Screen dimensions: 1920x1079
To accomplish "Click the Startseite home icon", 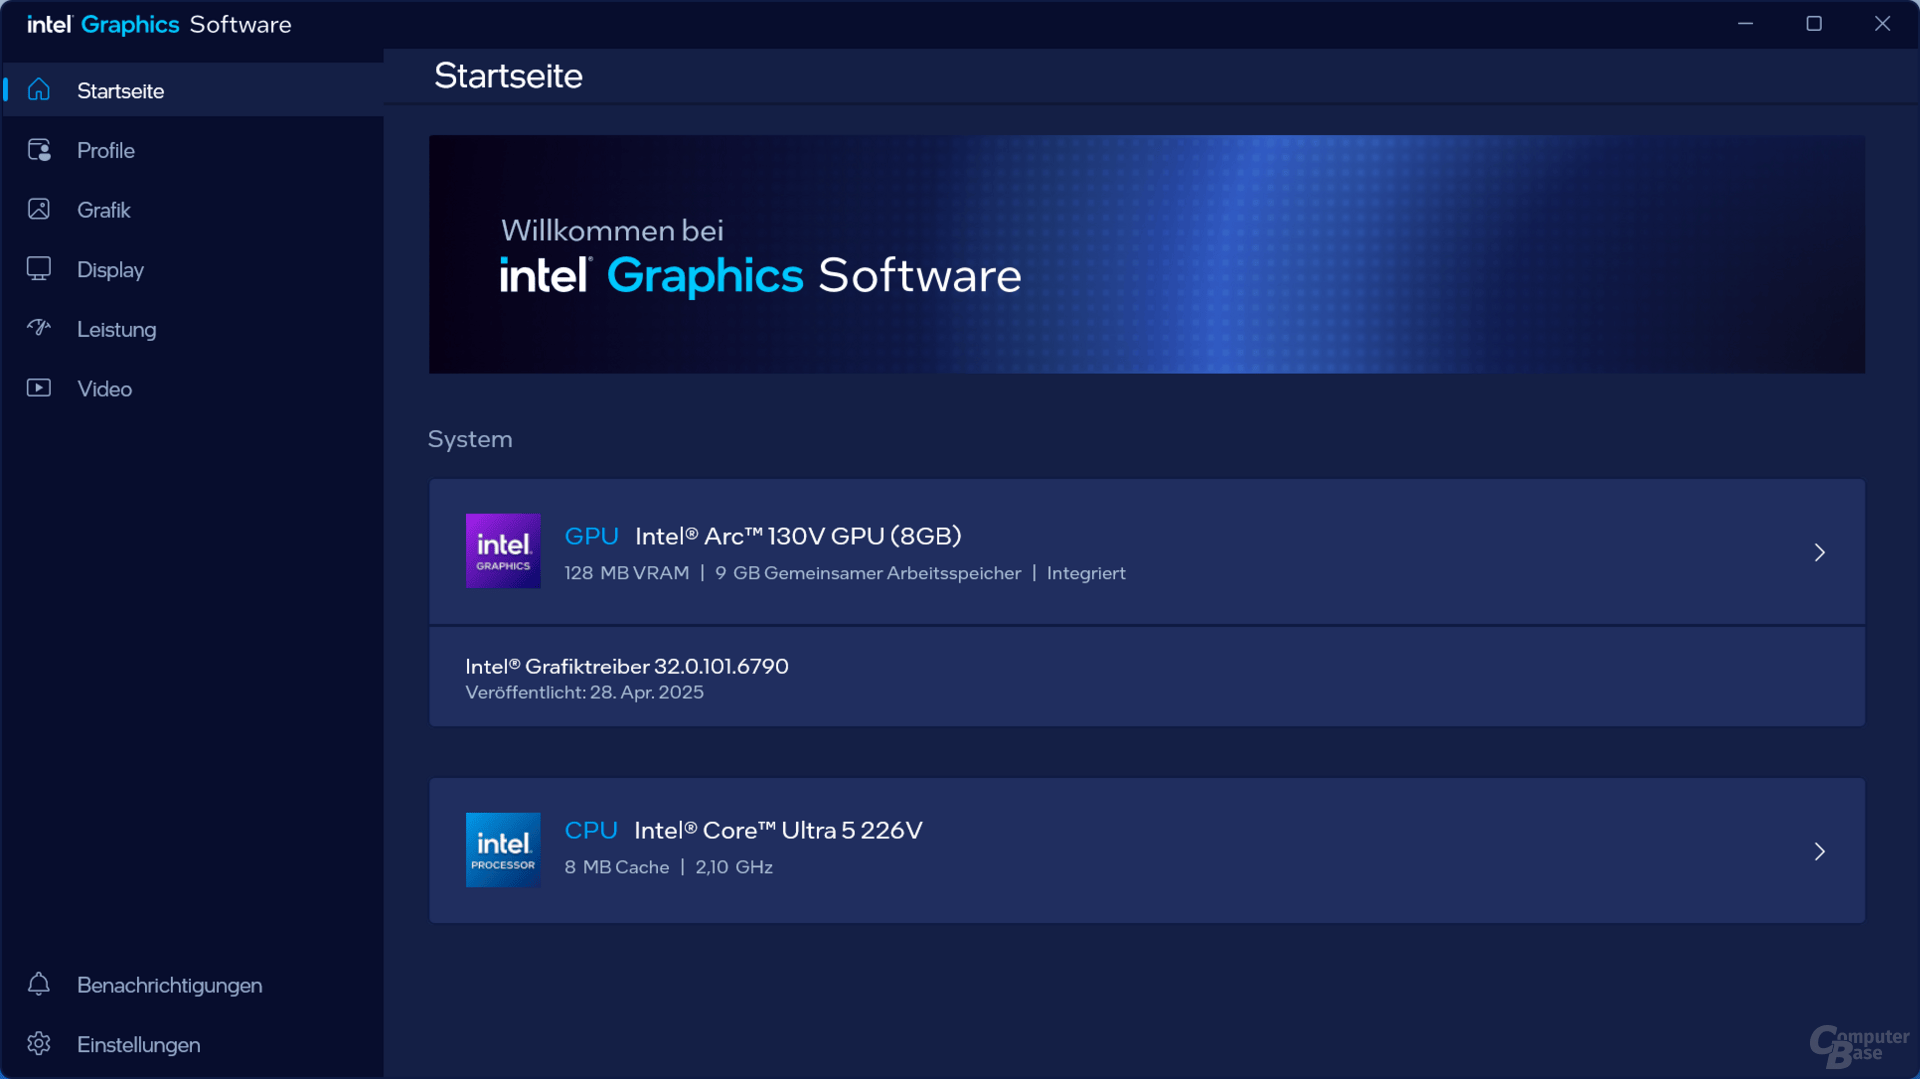I will point(39,90).
